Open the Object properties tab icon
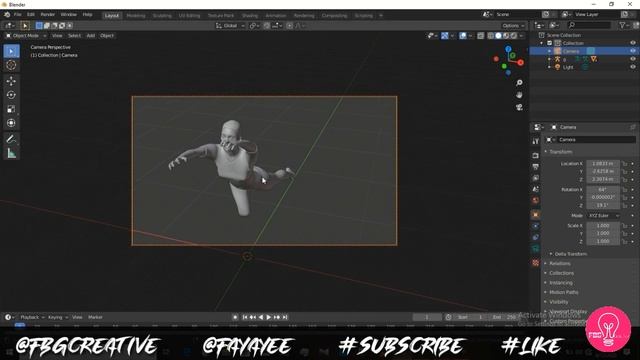Viewport: 640px width, 360px height. 536,215
